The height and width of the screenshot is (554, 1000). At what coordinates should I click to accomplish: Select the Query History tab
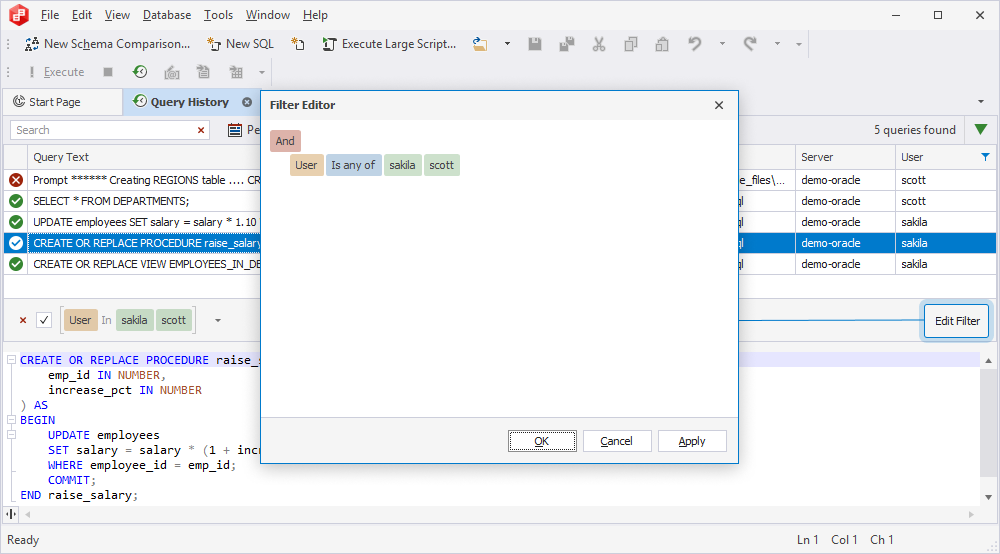189,102
